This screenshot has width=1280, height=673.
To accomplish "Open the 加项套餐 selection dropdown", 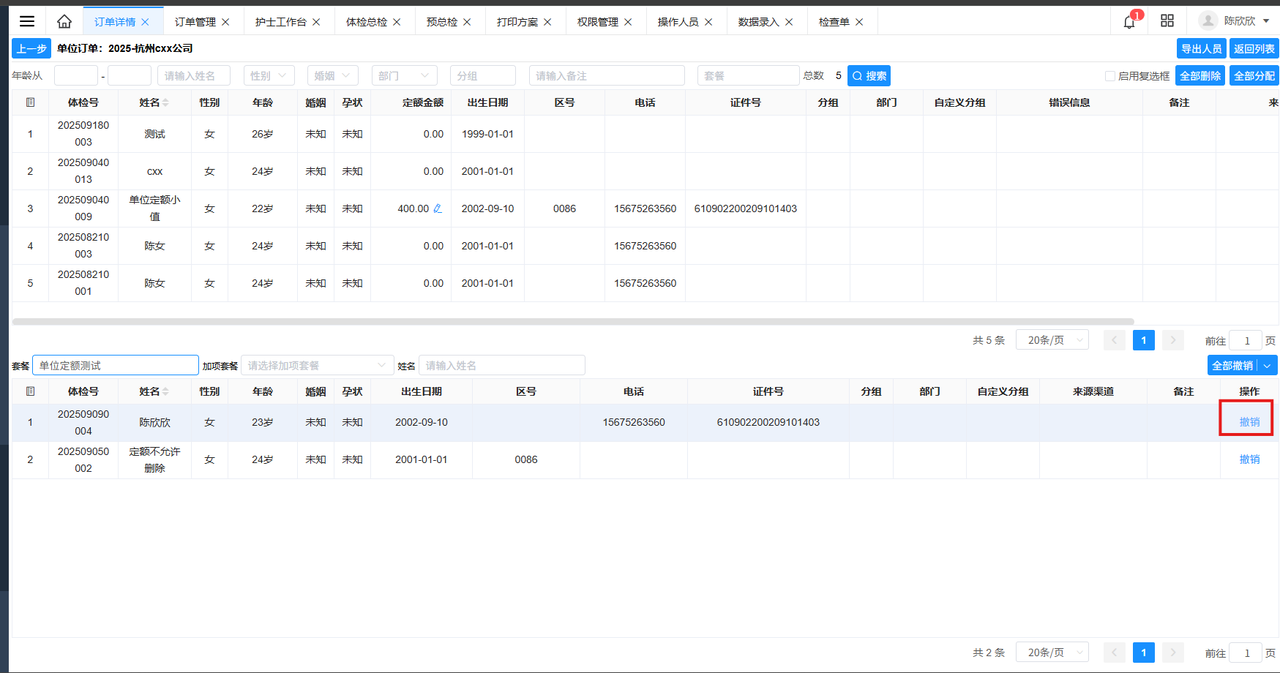I will pyautogui.click(x=317, y=366).
